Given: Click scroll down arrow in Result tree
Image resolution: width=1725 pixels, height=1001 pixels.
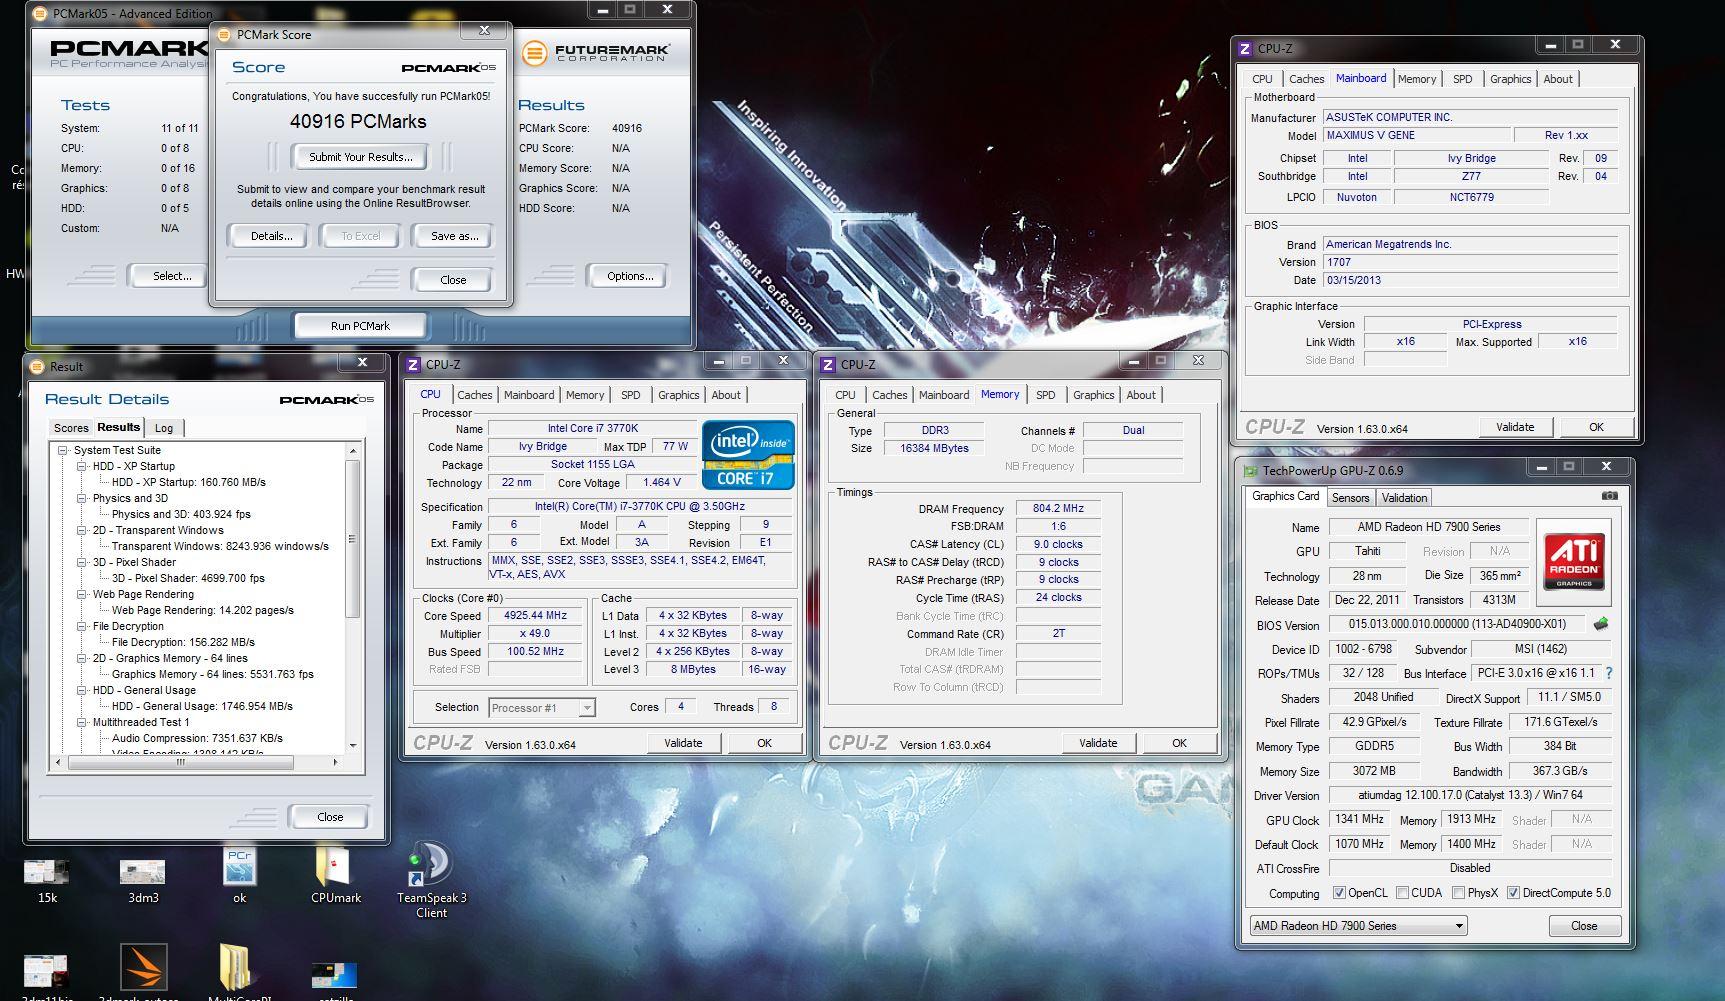Looking at the screenshot, I should (352, 745).
